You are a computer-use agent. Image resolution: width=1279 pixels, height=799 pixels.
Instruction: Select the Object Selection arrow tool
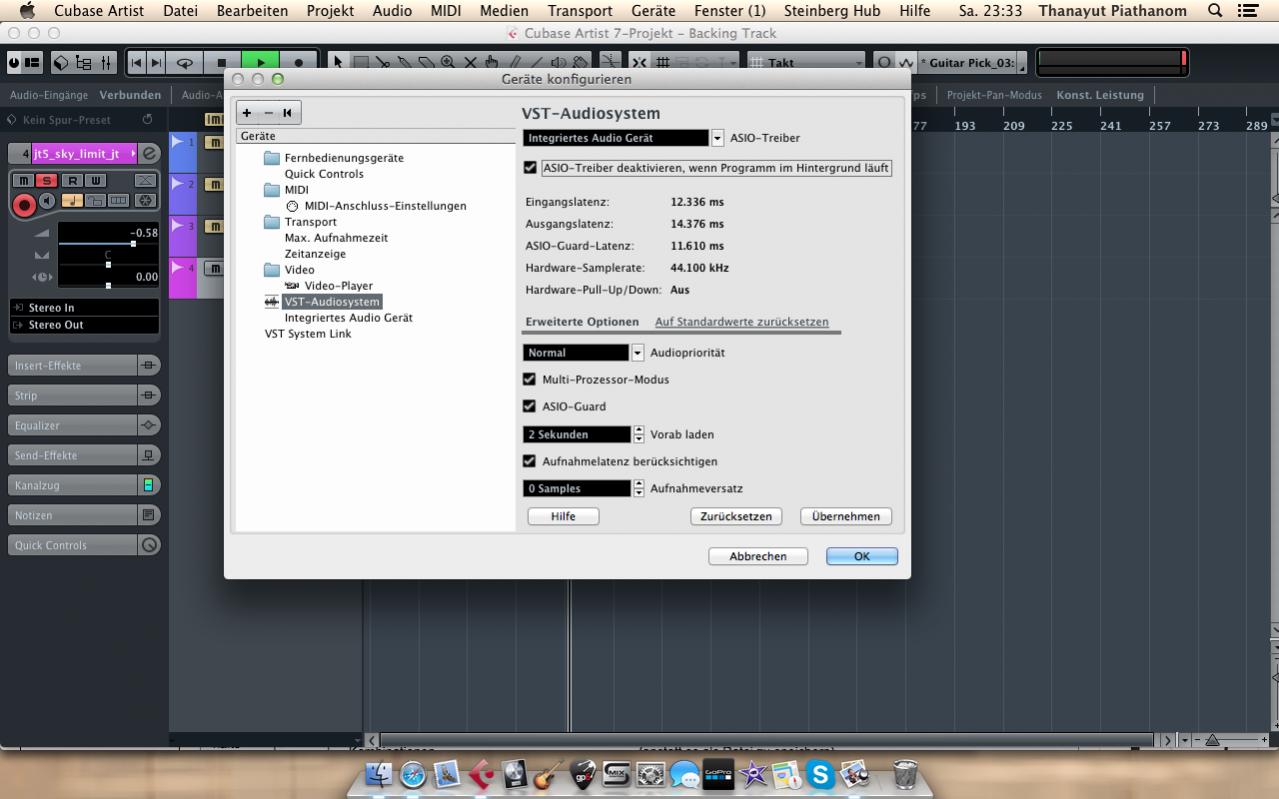(x=338, y=62)
